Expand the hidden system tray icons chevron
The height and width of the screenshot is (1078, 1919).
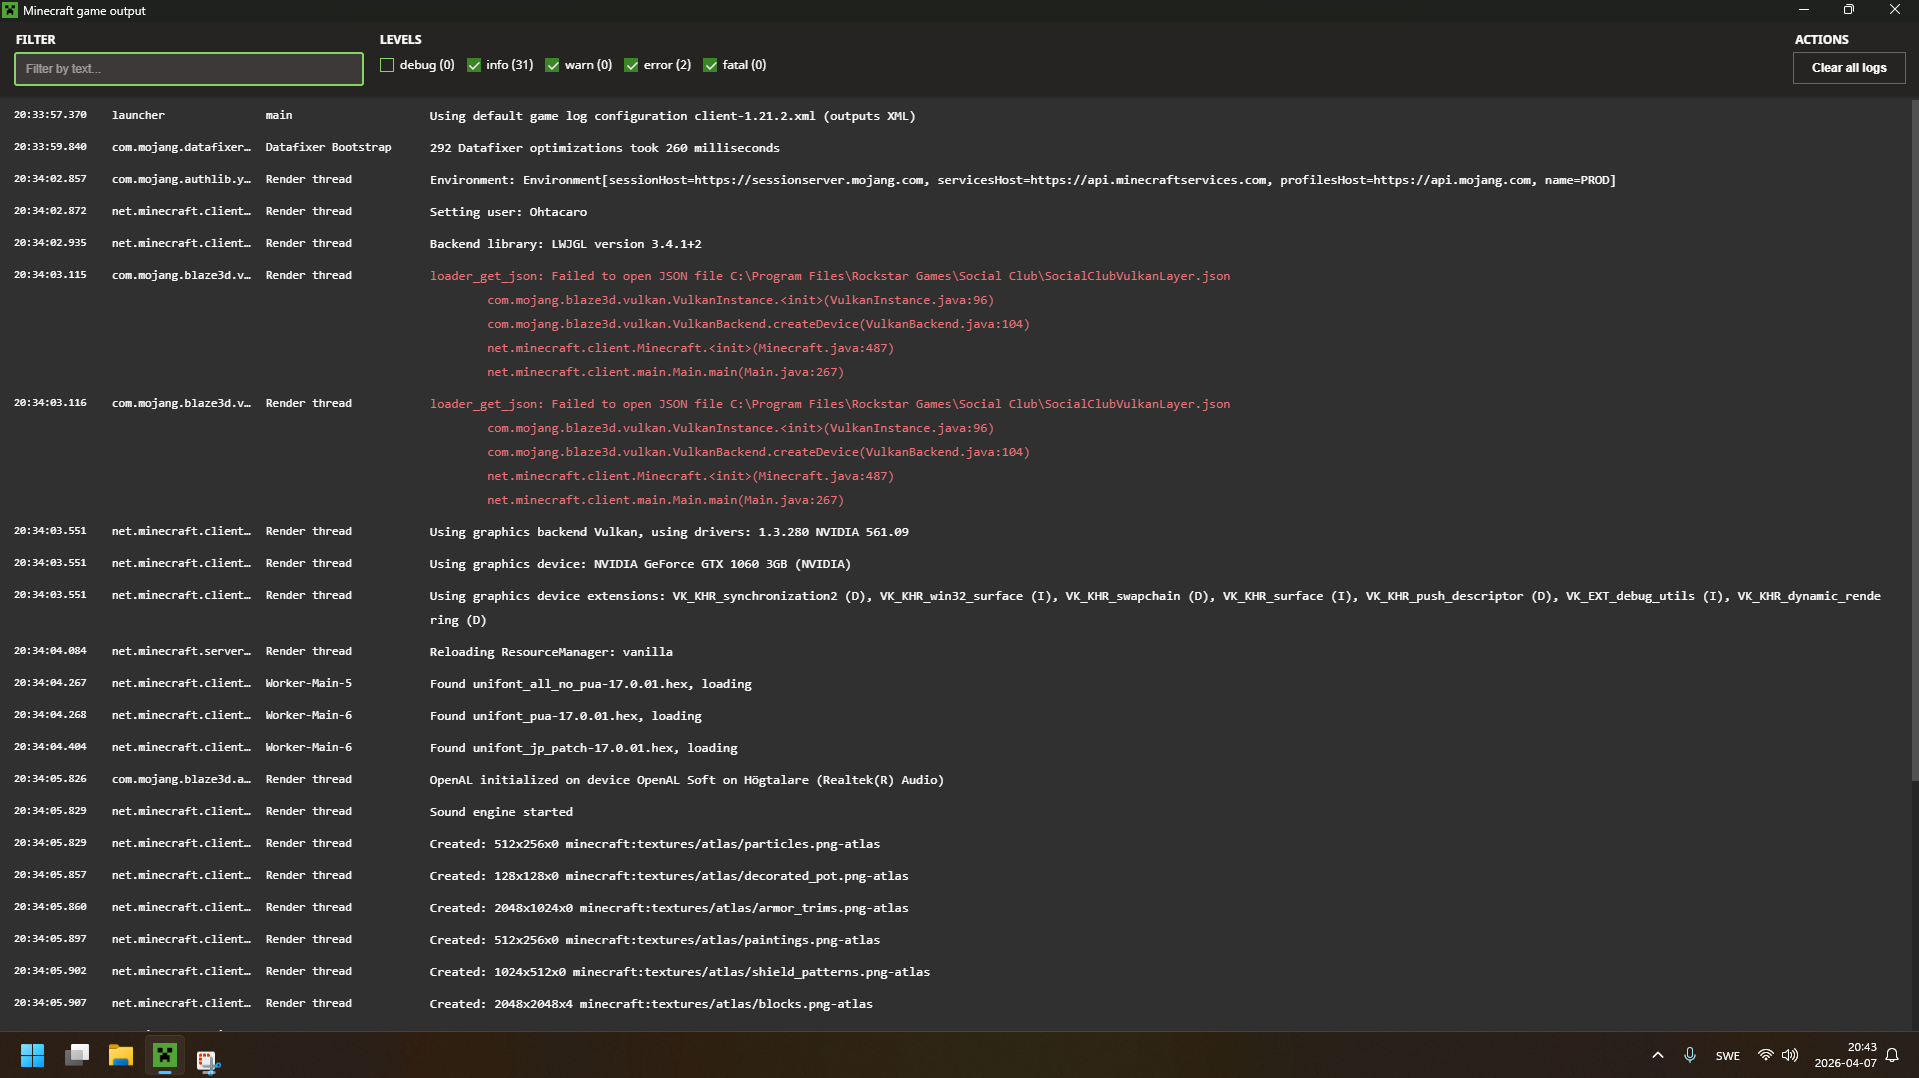[x=1658, y=1056]
